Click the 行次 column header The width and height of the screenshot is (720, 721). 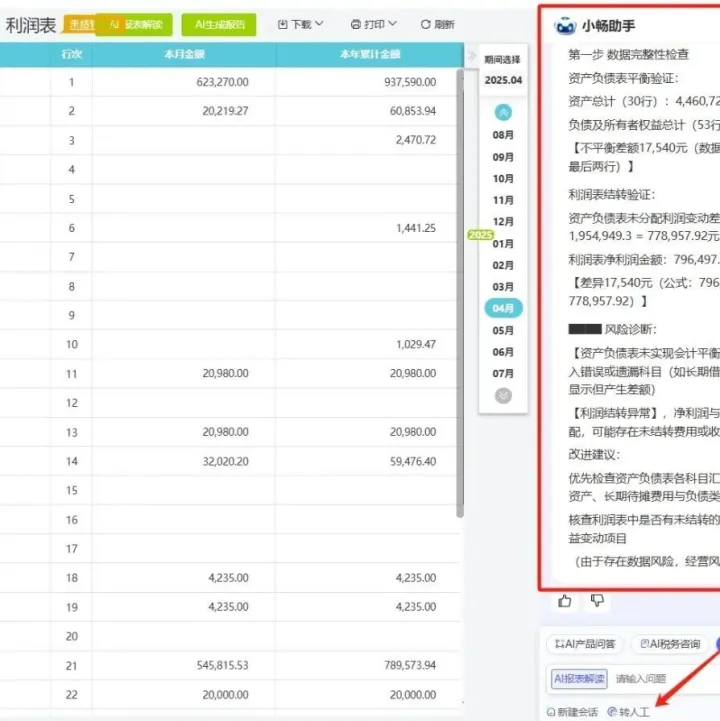coord(71,54)
